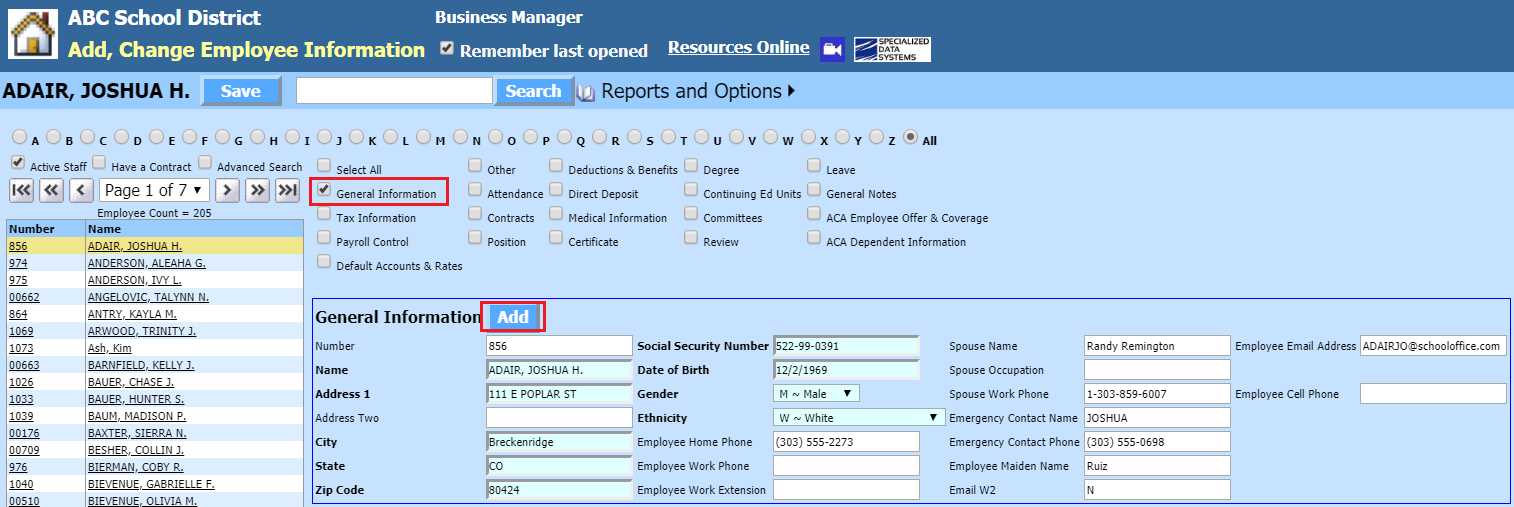Go to first page of employees
The height and width of the screenshot is (507, 1514).
(x=21, y=190)
